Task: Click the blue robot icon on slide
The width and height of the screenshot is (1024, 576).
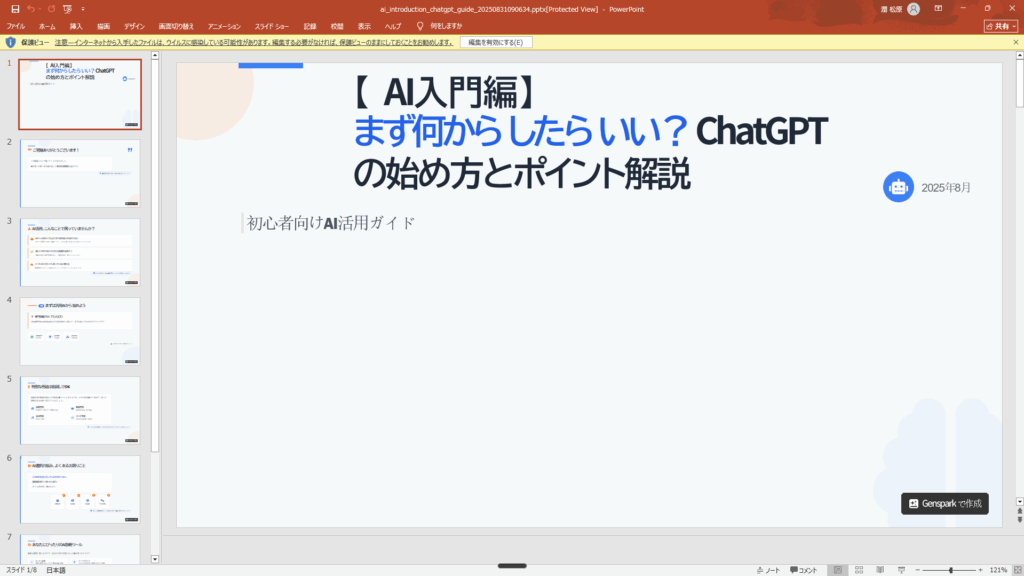Action: click(x=899, y=187)
